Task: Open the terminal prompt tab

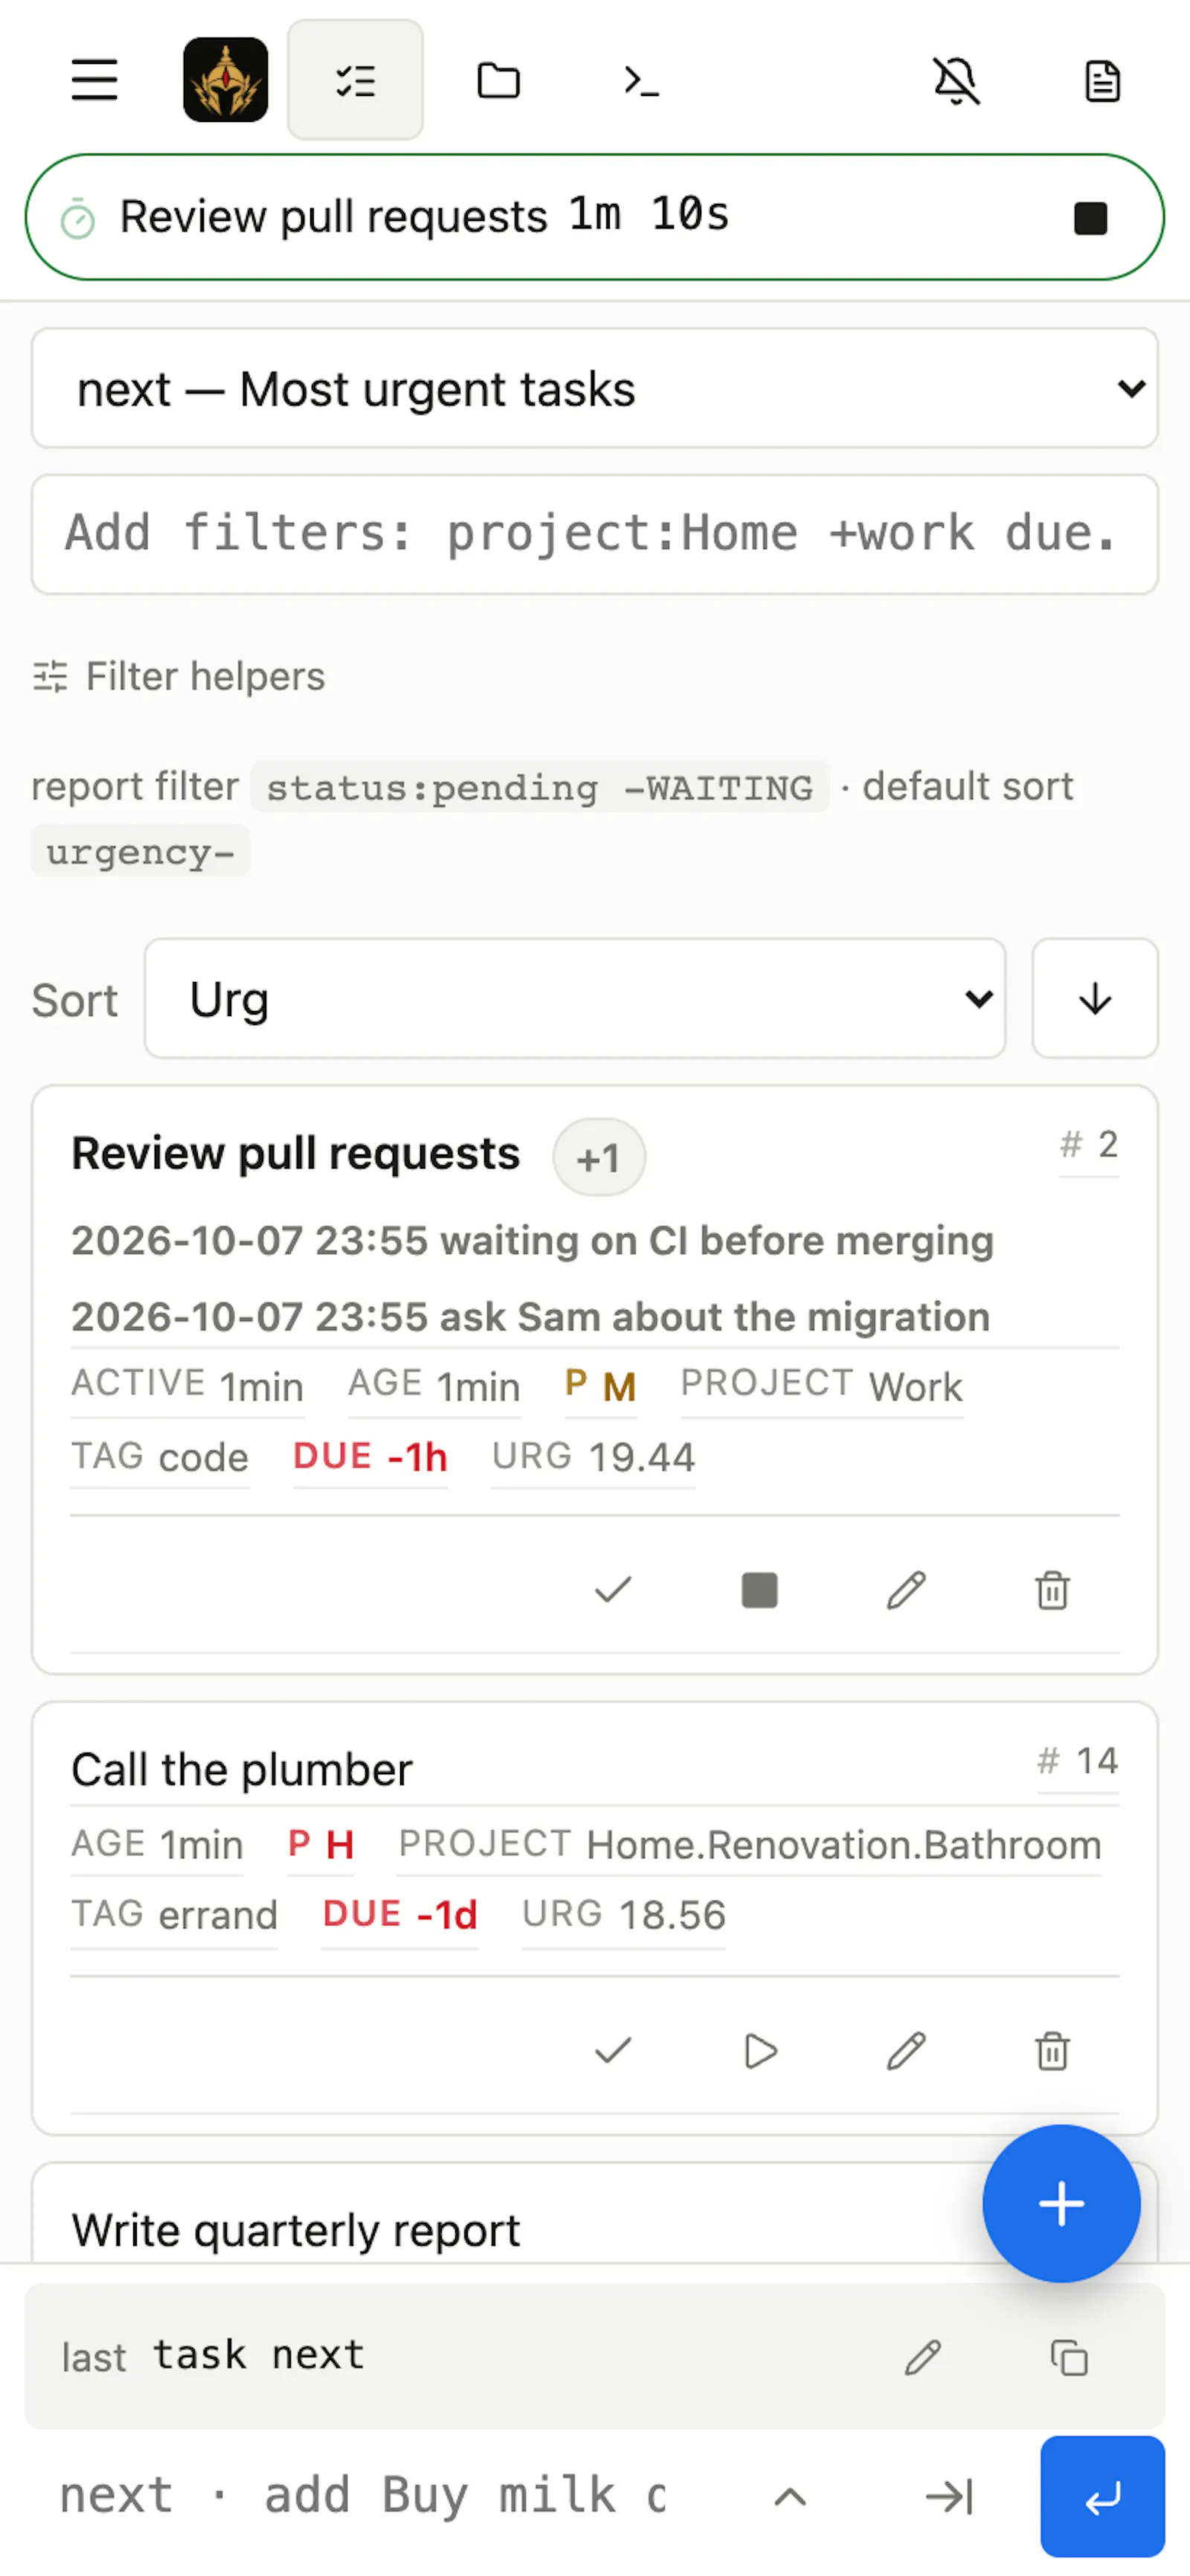Action: tap(641, 80)
